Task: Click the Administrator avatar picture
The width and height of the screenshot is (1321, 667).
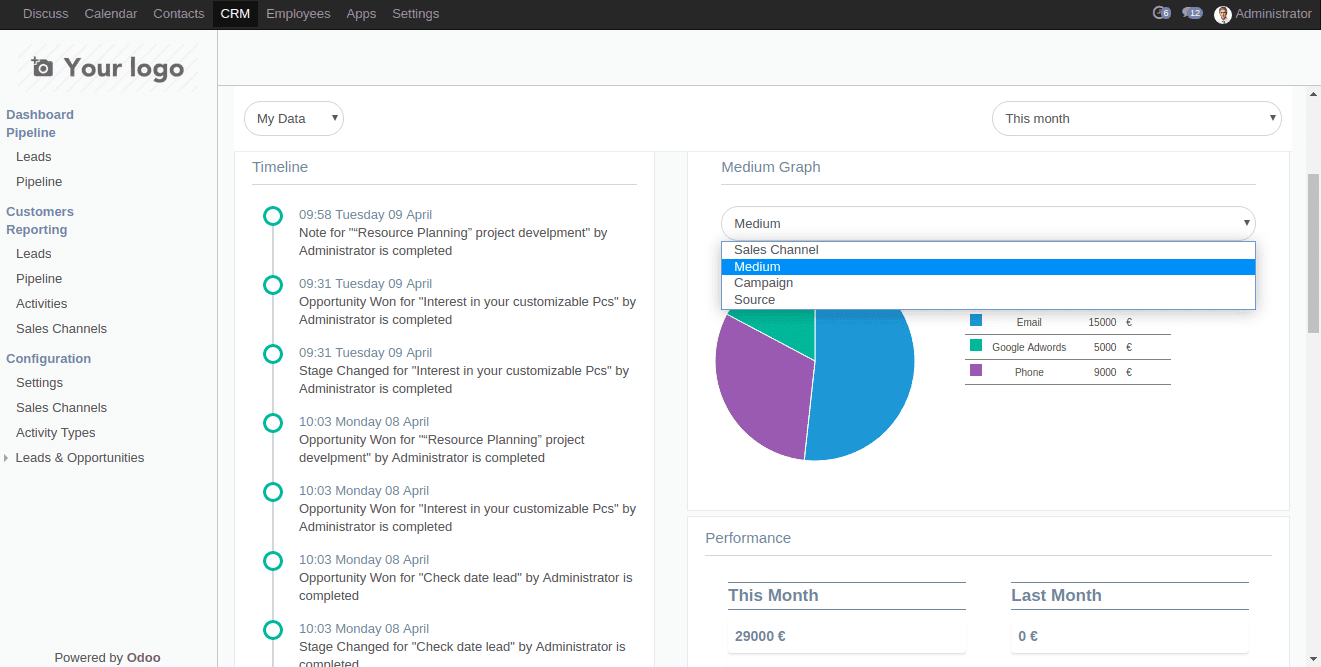Action: (1222, 14)
